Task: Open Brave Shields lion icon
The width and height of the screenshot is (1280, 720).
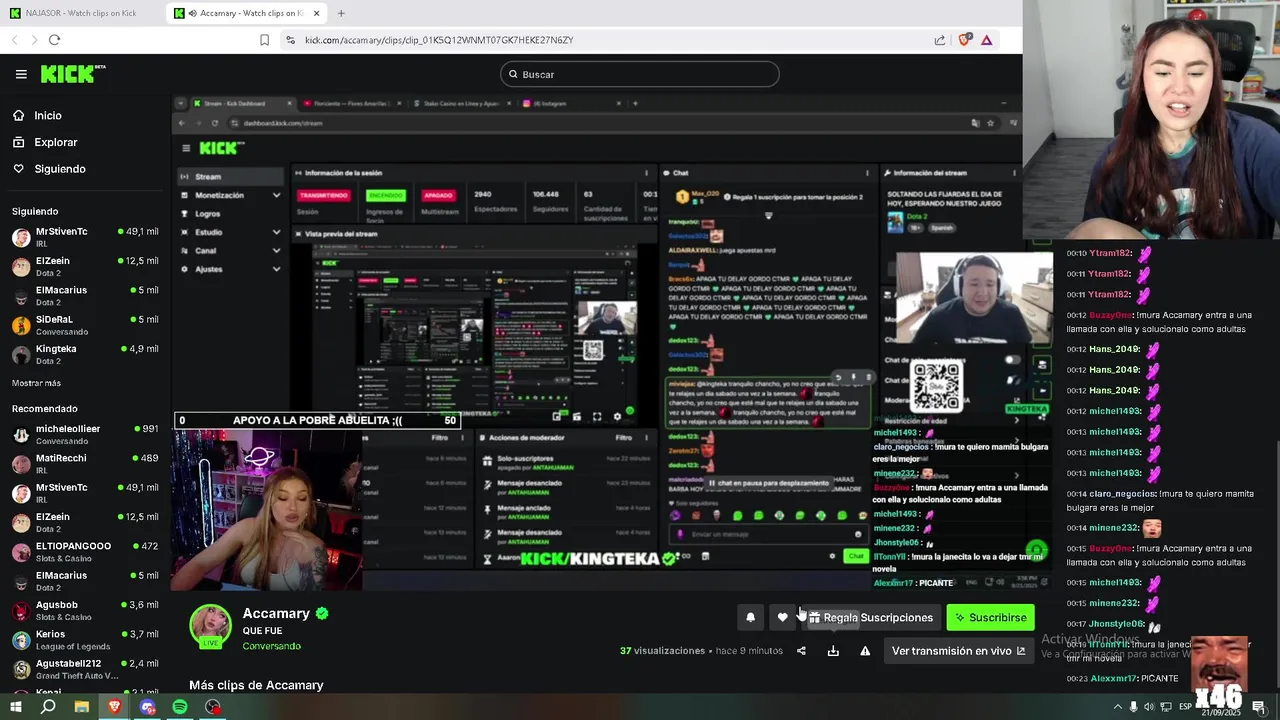Action: tap(964, 40)
